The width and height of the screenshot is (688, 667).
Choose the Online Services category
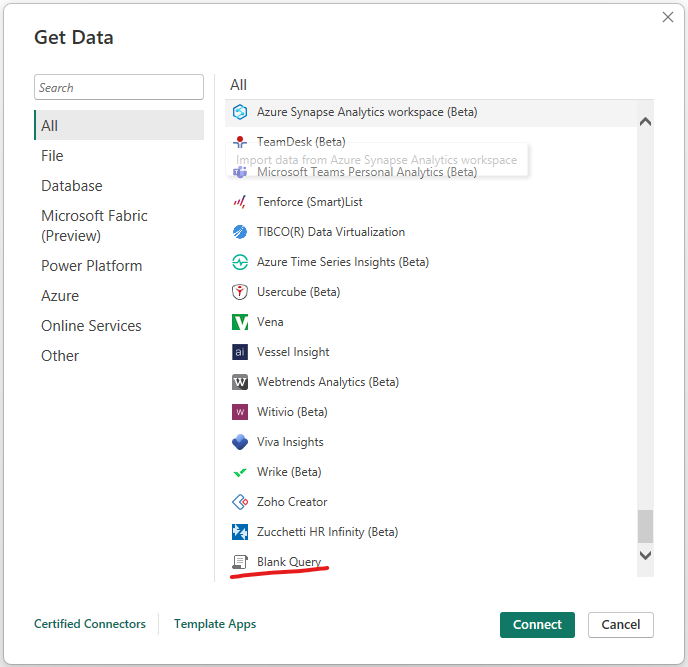[91, 326]
